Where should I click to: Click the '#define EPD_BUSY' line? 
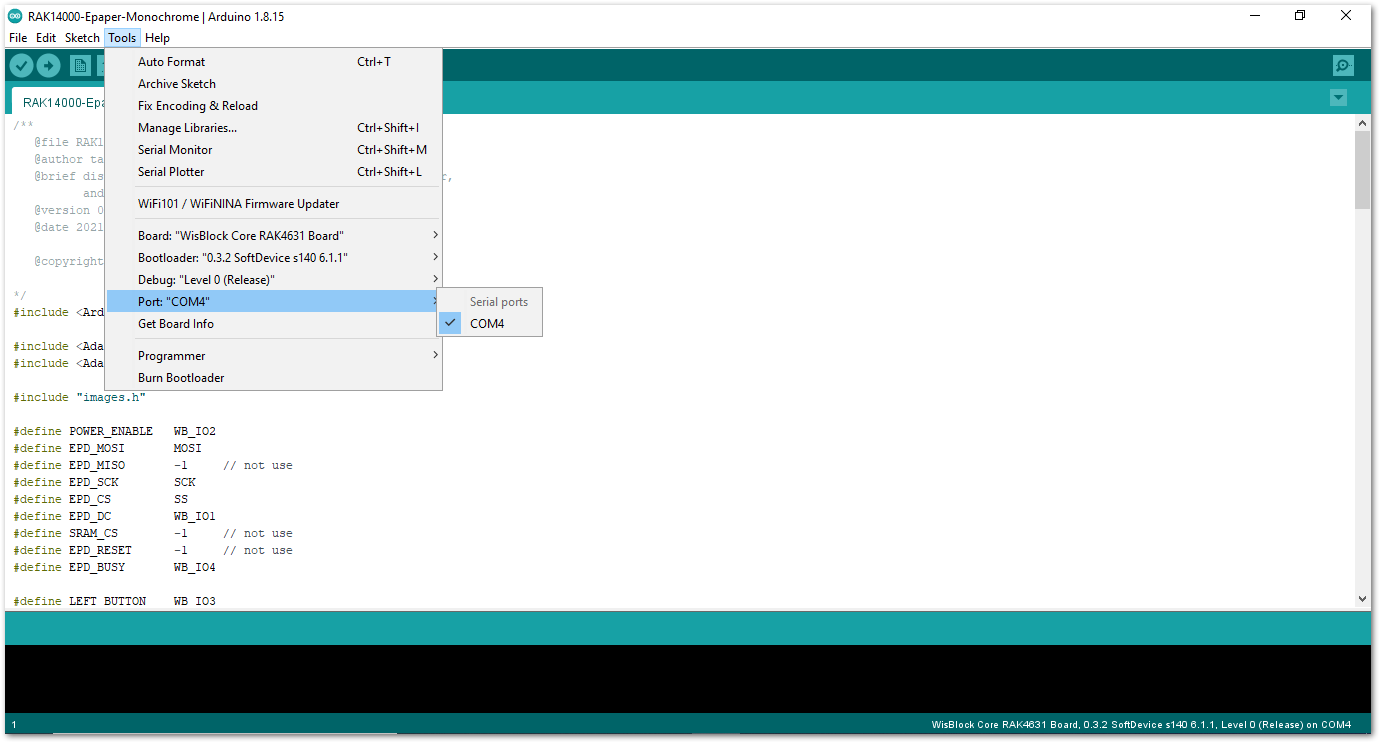click(114, 568)
